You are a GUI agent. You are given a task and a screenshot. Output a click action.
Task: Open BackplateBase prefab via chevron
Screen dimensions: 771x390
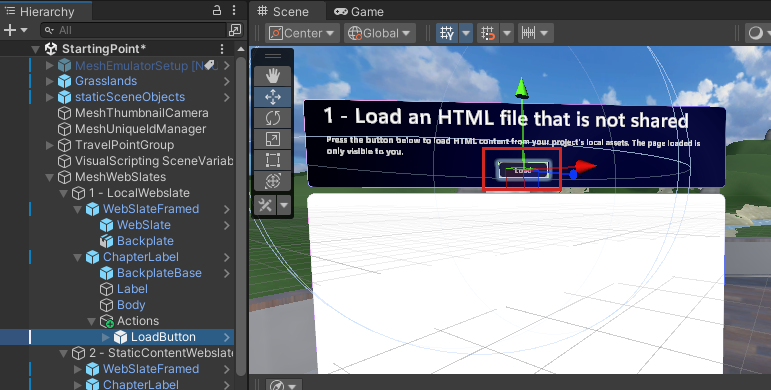(x=227, y=273)
